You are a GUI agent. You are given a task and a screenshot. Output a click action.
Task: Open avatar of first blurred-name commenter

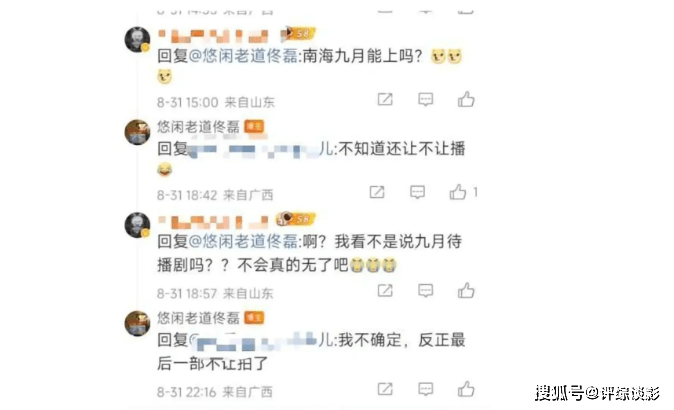pyautogui.click(x=137, y=40)
